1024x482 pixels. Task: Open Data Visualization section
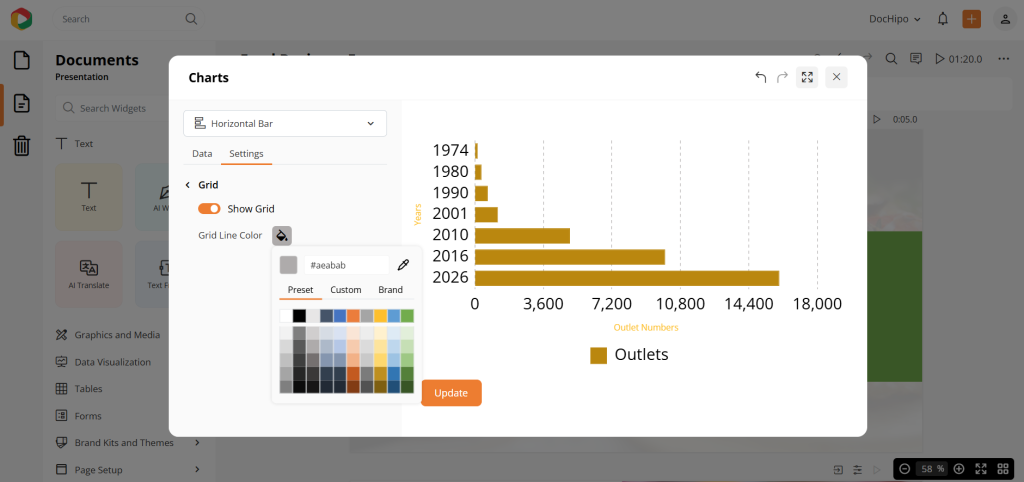click(x=104, y=362)
